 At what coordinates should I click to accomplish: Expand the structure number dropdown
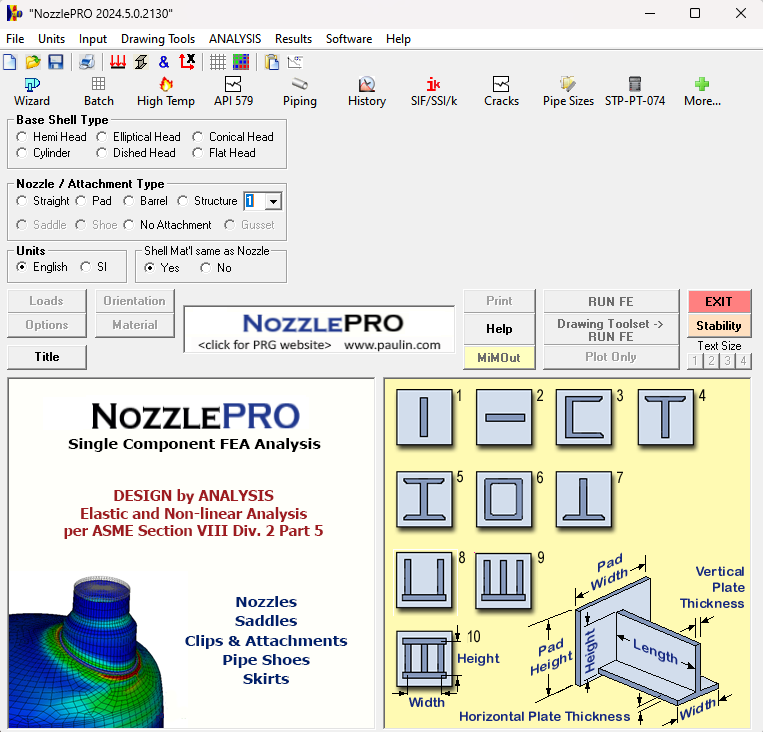pos(273,201)
